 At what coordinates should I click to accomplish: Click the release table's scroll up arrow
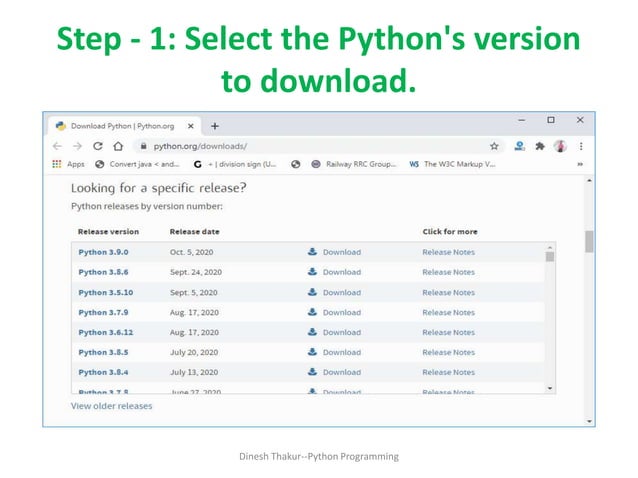click(550, 247)
